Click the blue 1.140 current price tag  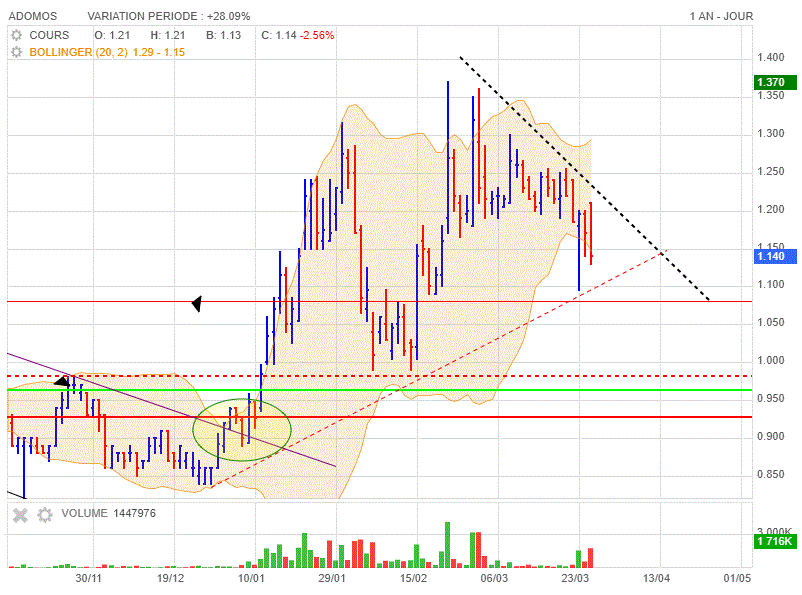pyautogui.click(x=775, y=256)
